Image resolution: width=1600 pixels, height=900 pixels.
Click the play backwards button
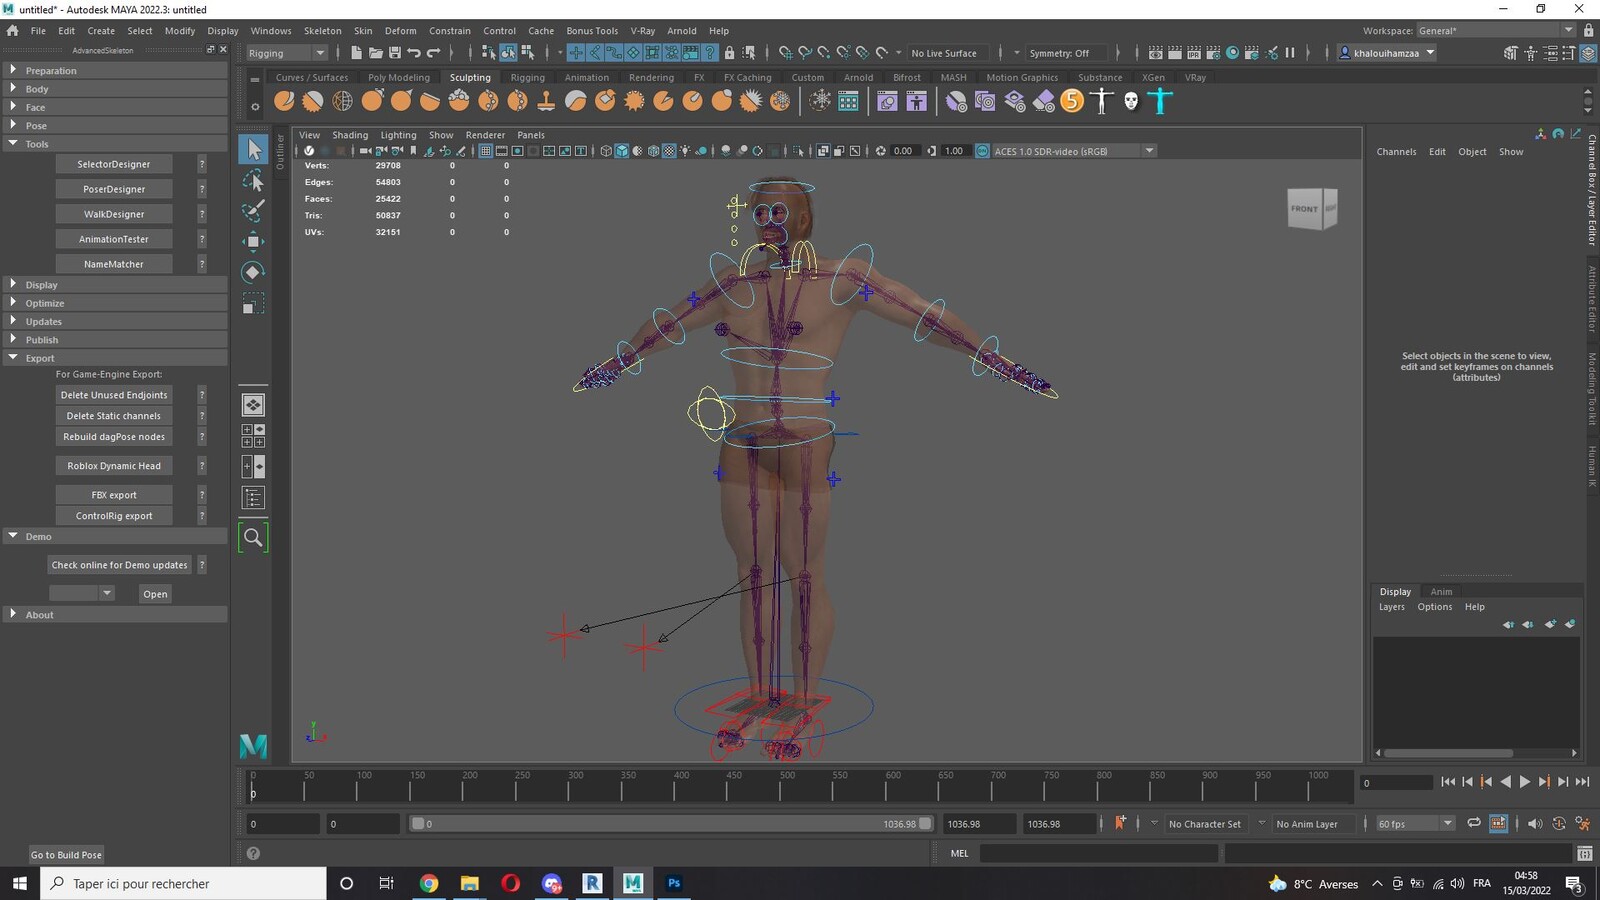click(1506, 782)
